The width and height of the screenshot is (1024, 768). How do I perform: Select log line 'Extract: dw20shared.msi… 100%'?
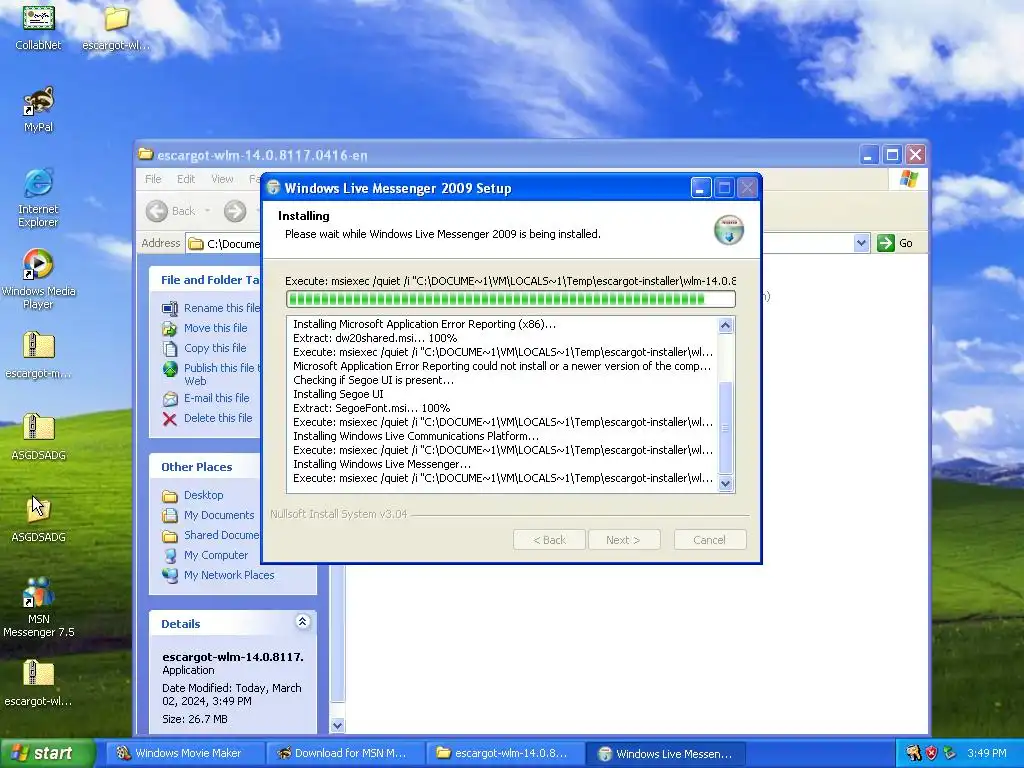point(375,338)
